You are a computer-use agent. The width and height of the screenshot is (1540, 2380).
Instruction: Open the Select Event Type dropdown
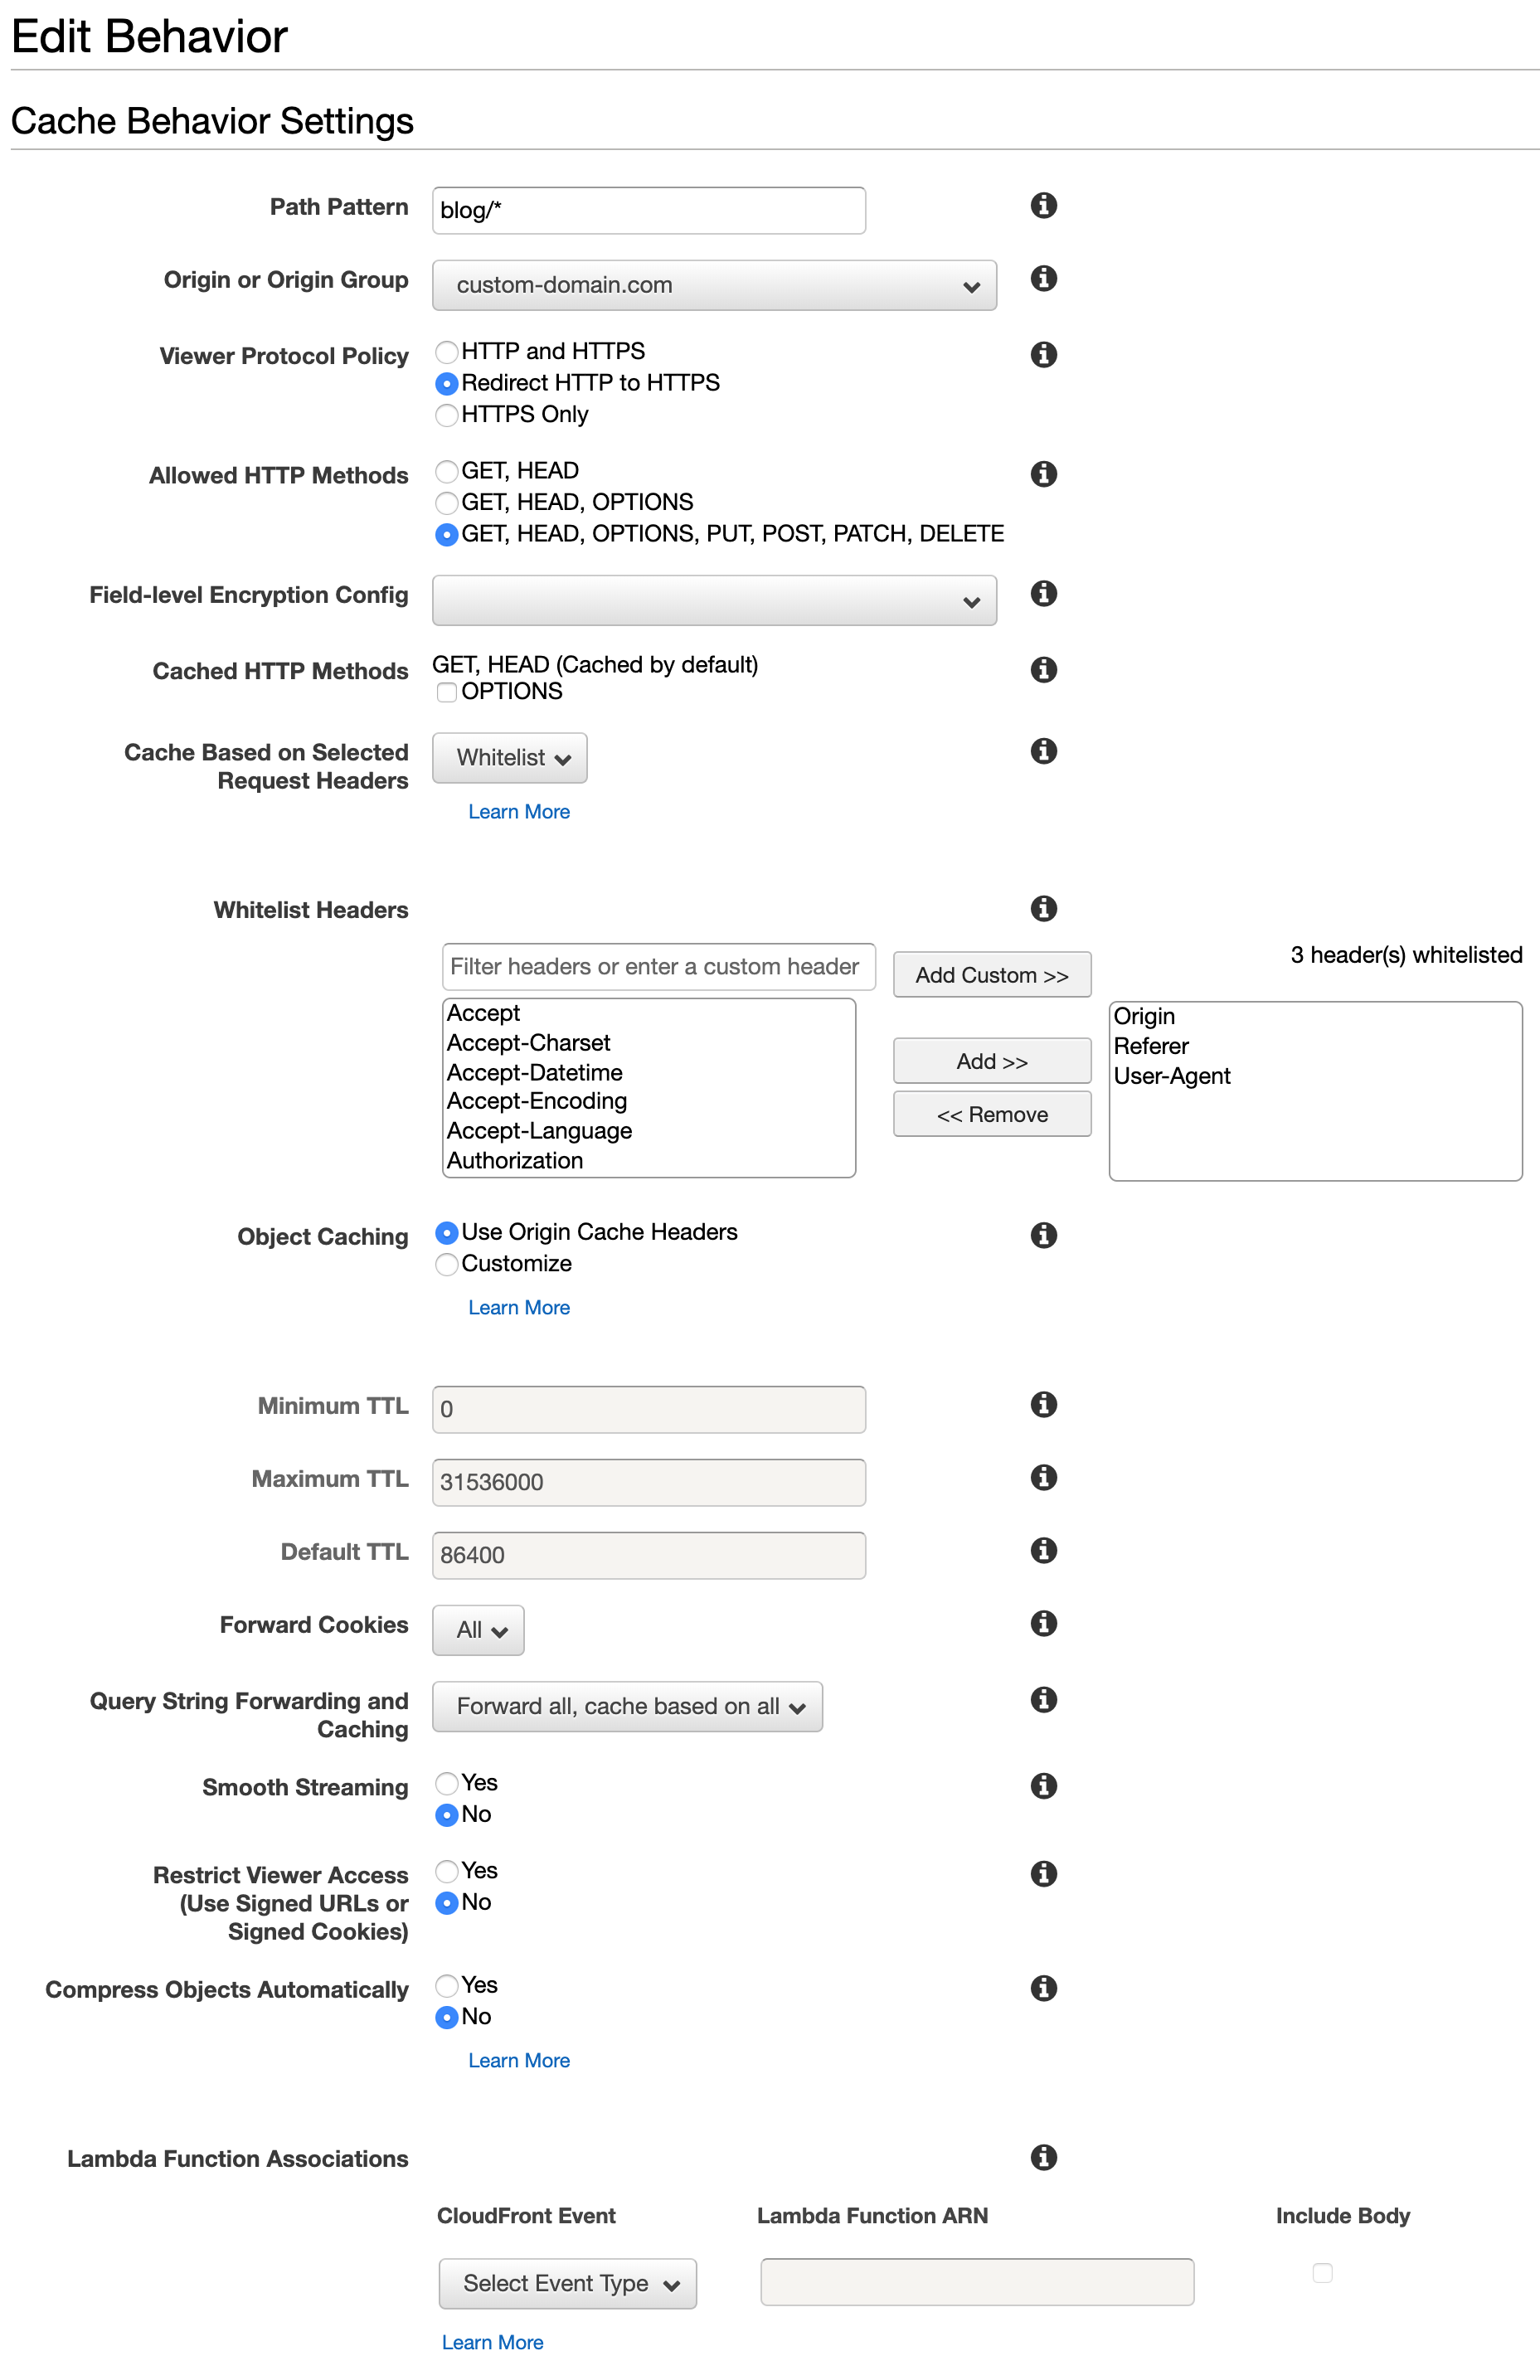point(567,2284)
